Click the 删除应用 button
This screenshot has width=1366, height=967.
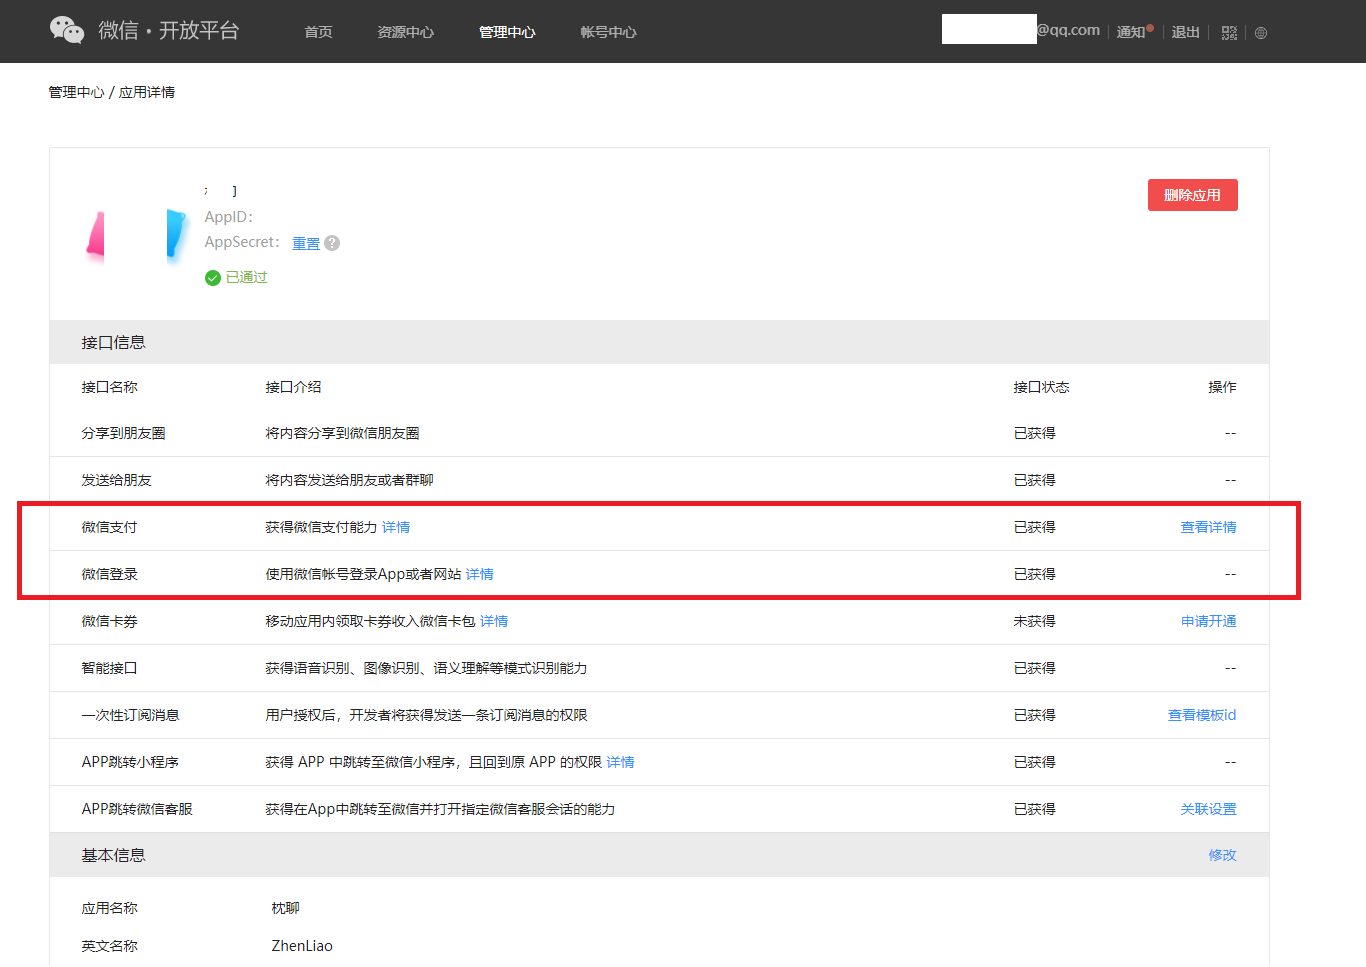click(1193, 195)
